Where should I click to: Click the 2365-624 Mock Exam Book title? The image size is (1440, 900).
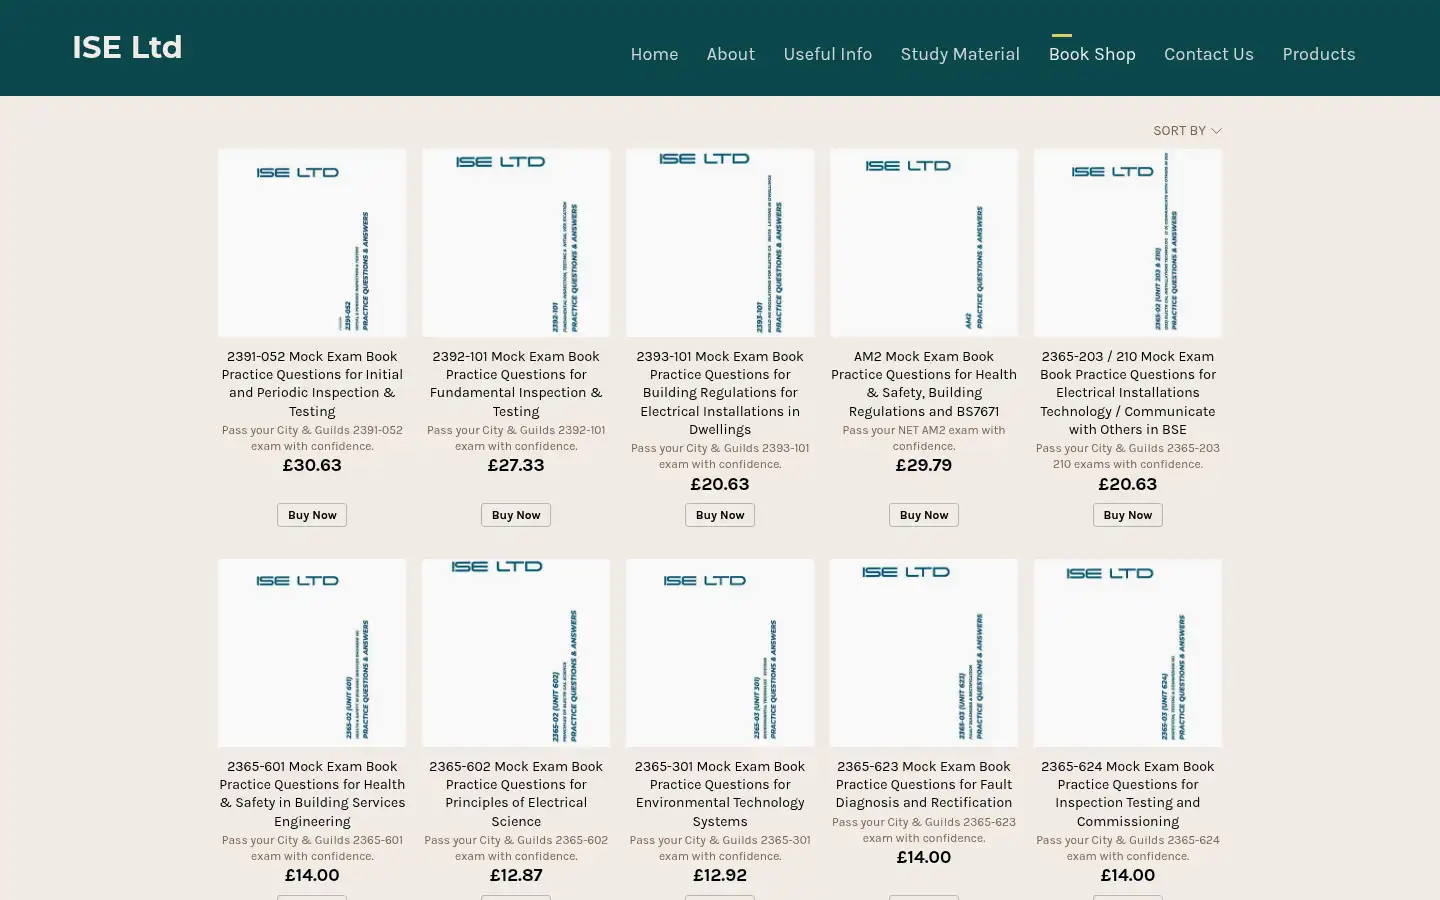click(x=1128, y=794)
